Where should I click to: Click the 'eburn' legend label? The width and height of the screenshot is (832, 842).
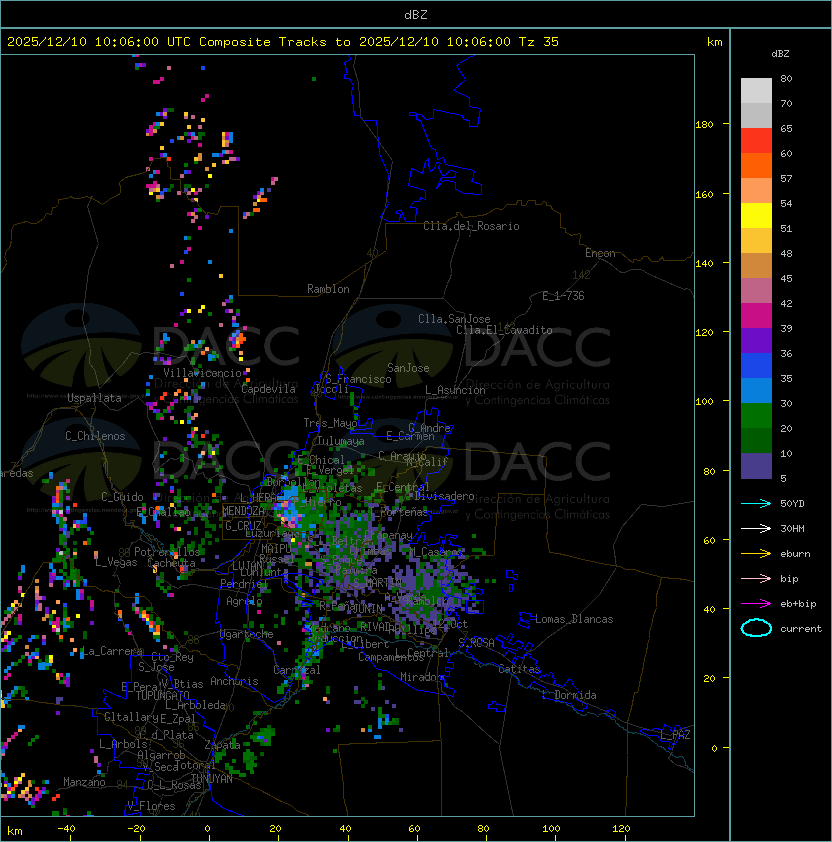tap(795, 554)
